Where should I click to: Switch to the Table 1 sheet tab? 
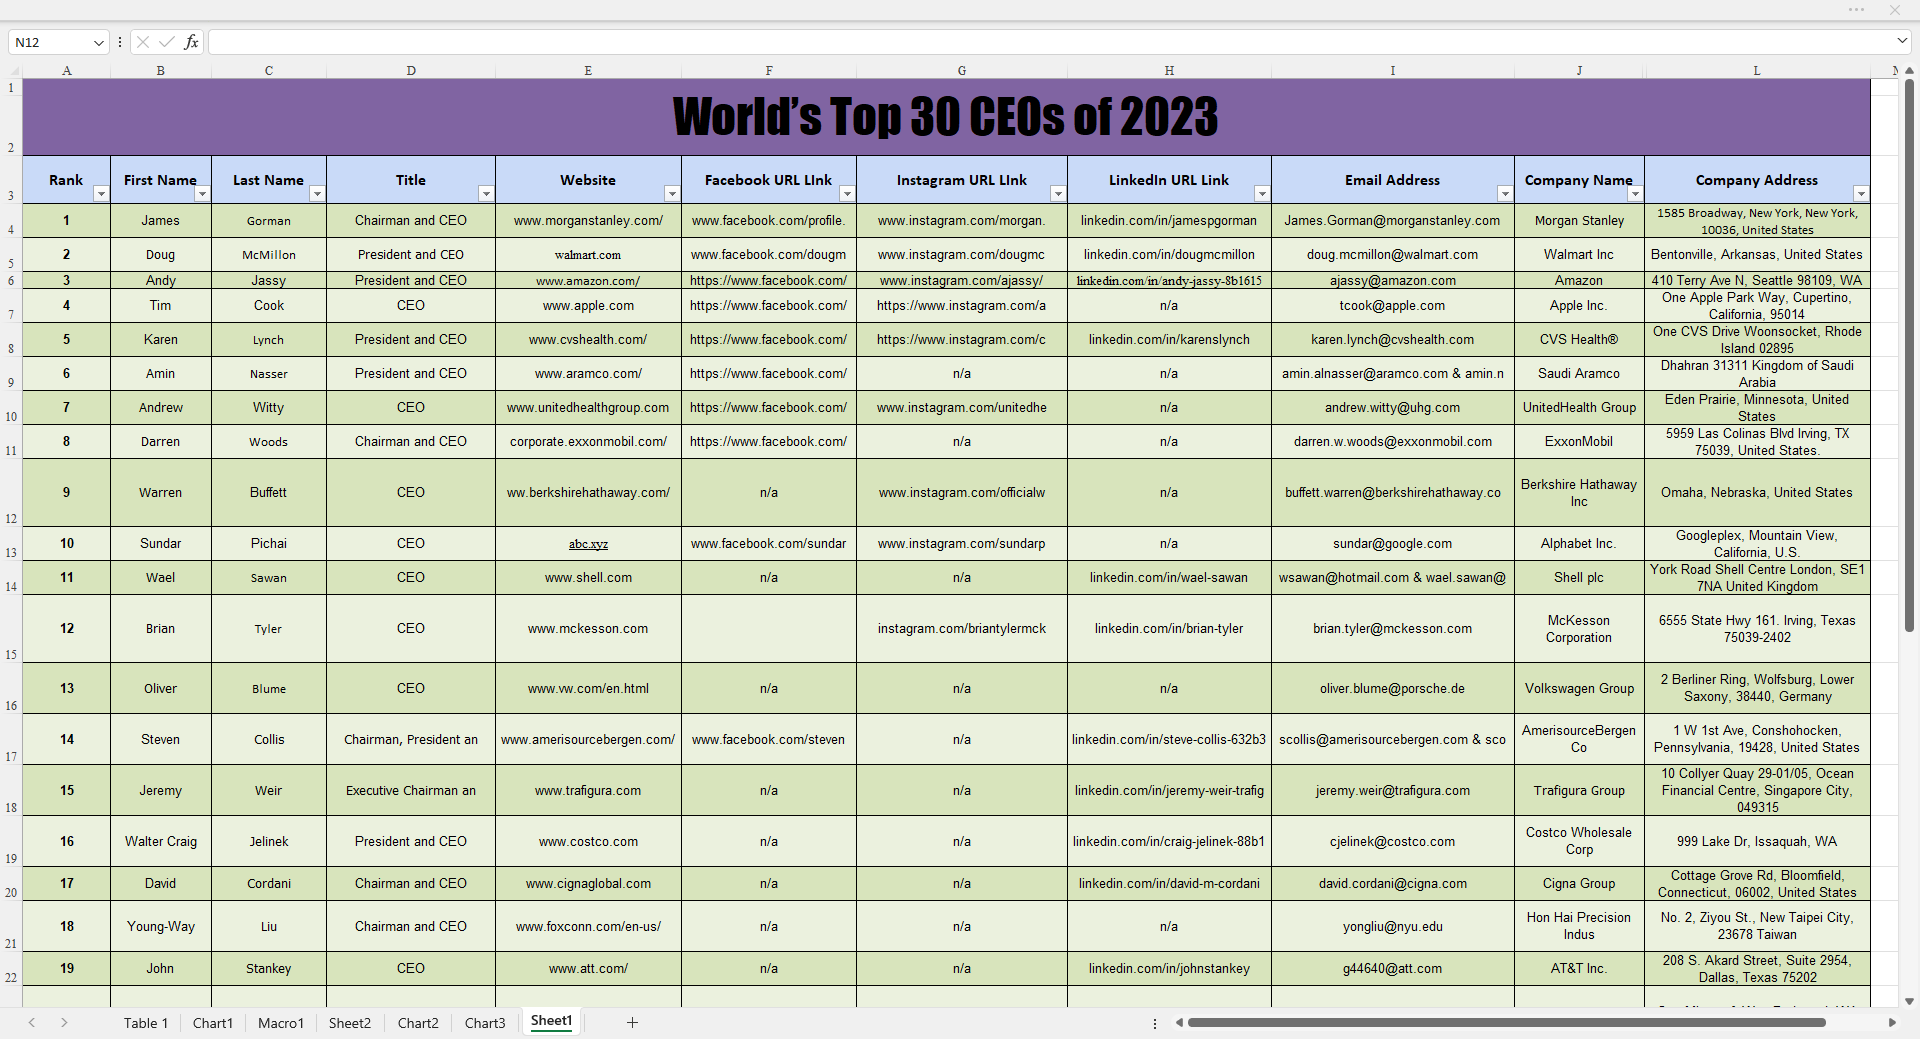point(146,1023)
